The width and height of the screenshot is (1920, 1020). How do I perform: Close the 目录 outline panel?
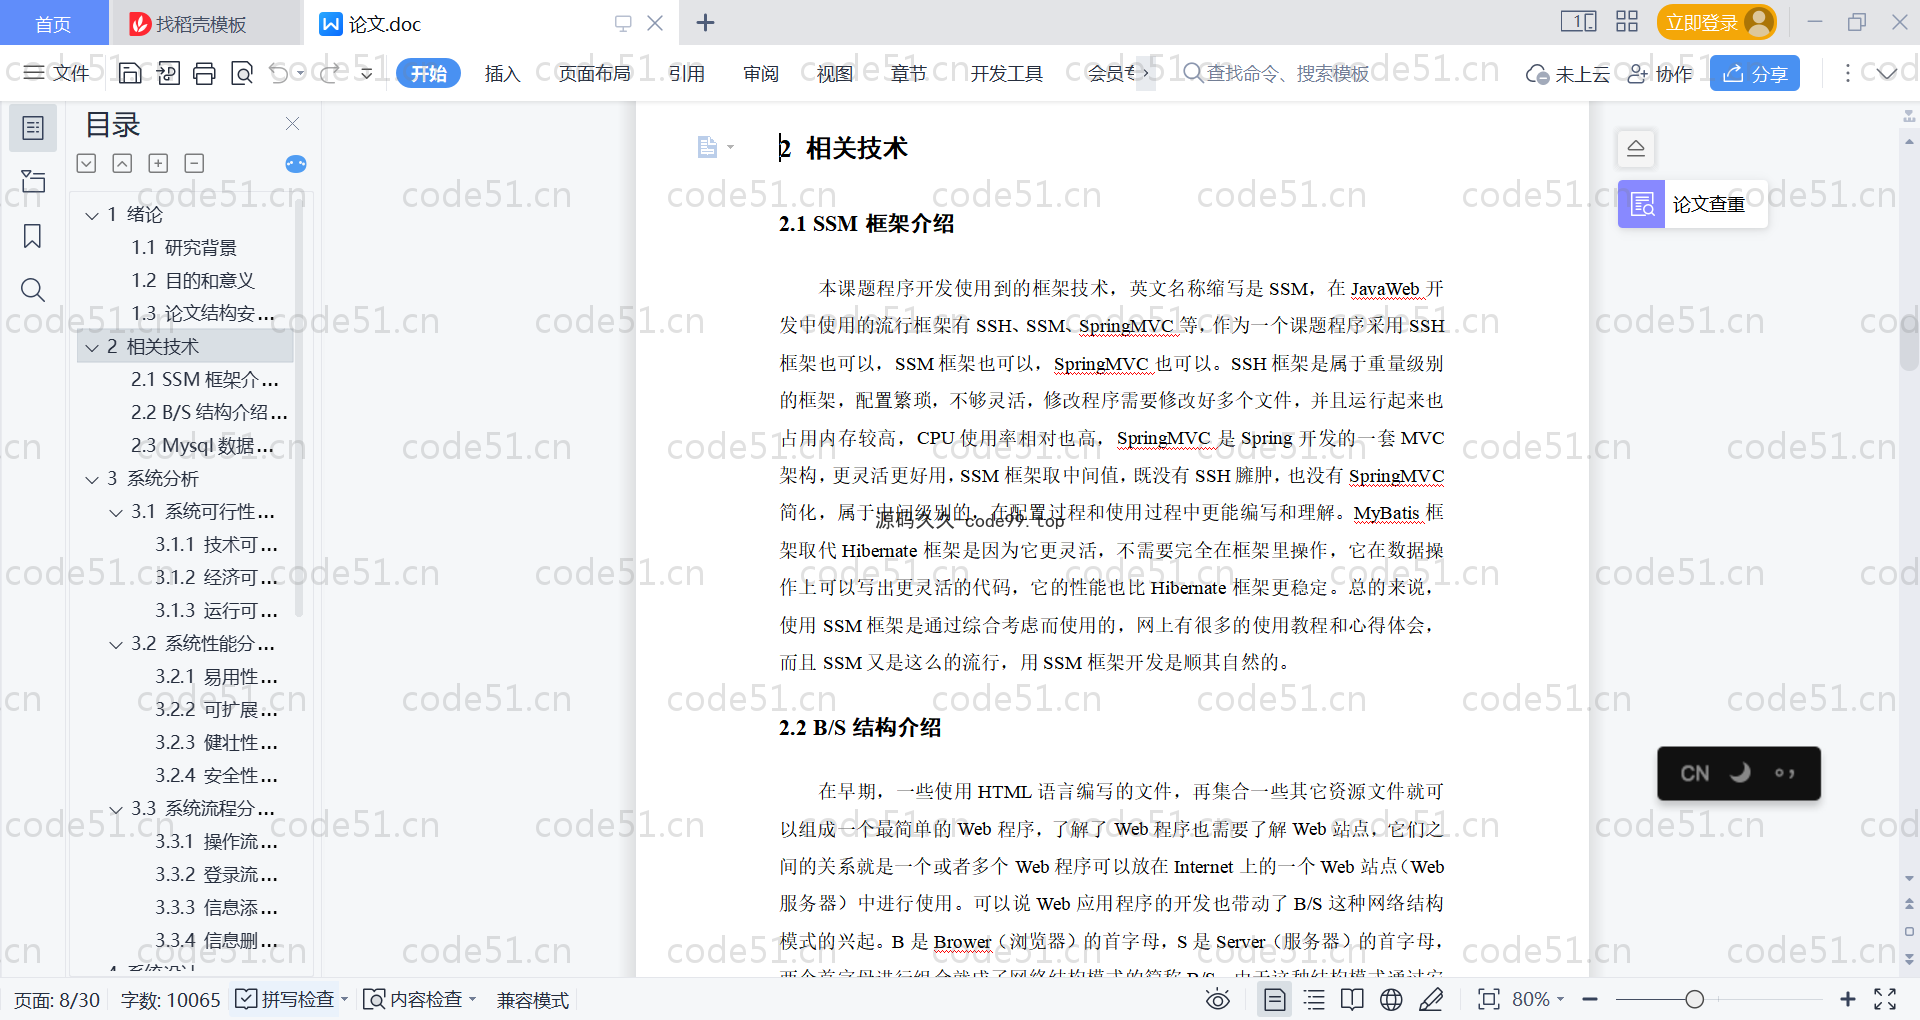pyautogui.click(x=293, y=124)
